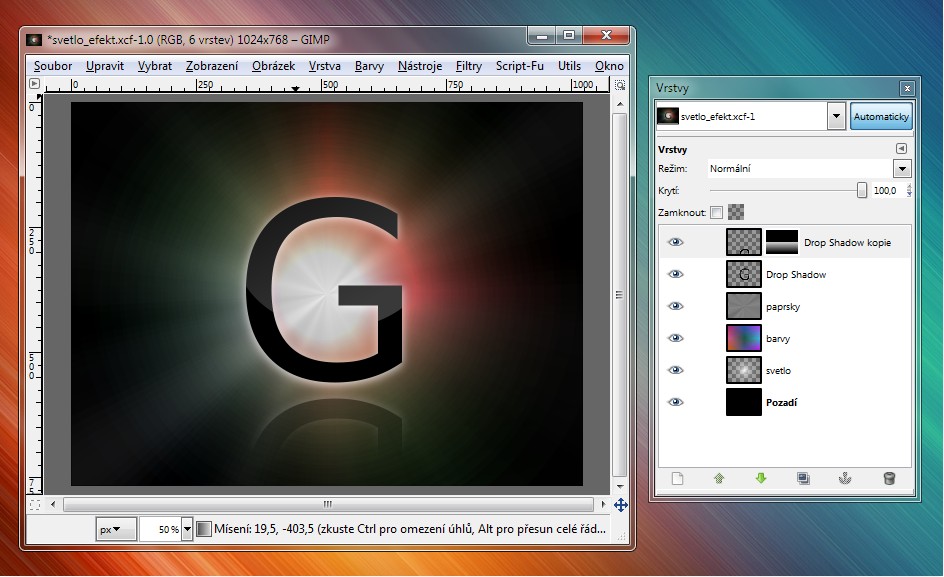Open the Script-Fu menu

(x=520, y=66)
